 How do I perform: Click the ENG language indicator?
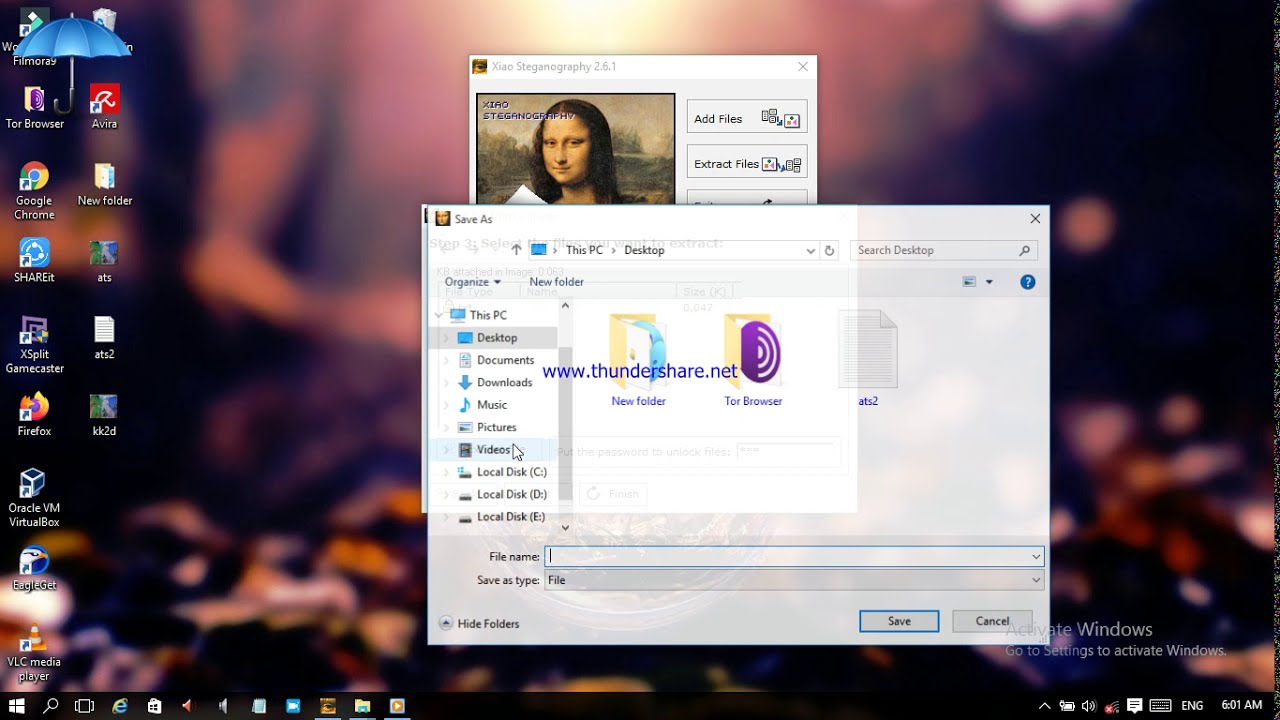(x=1192, y=706)
